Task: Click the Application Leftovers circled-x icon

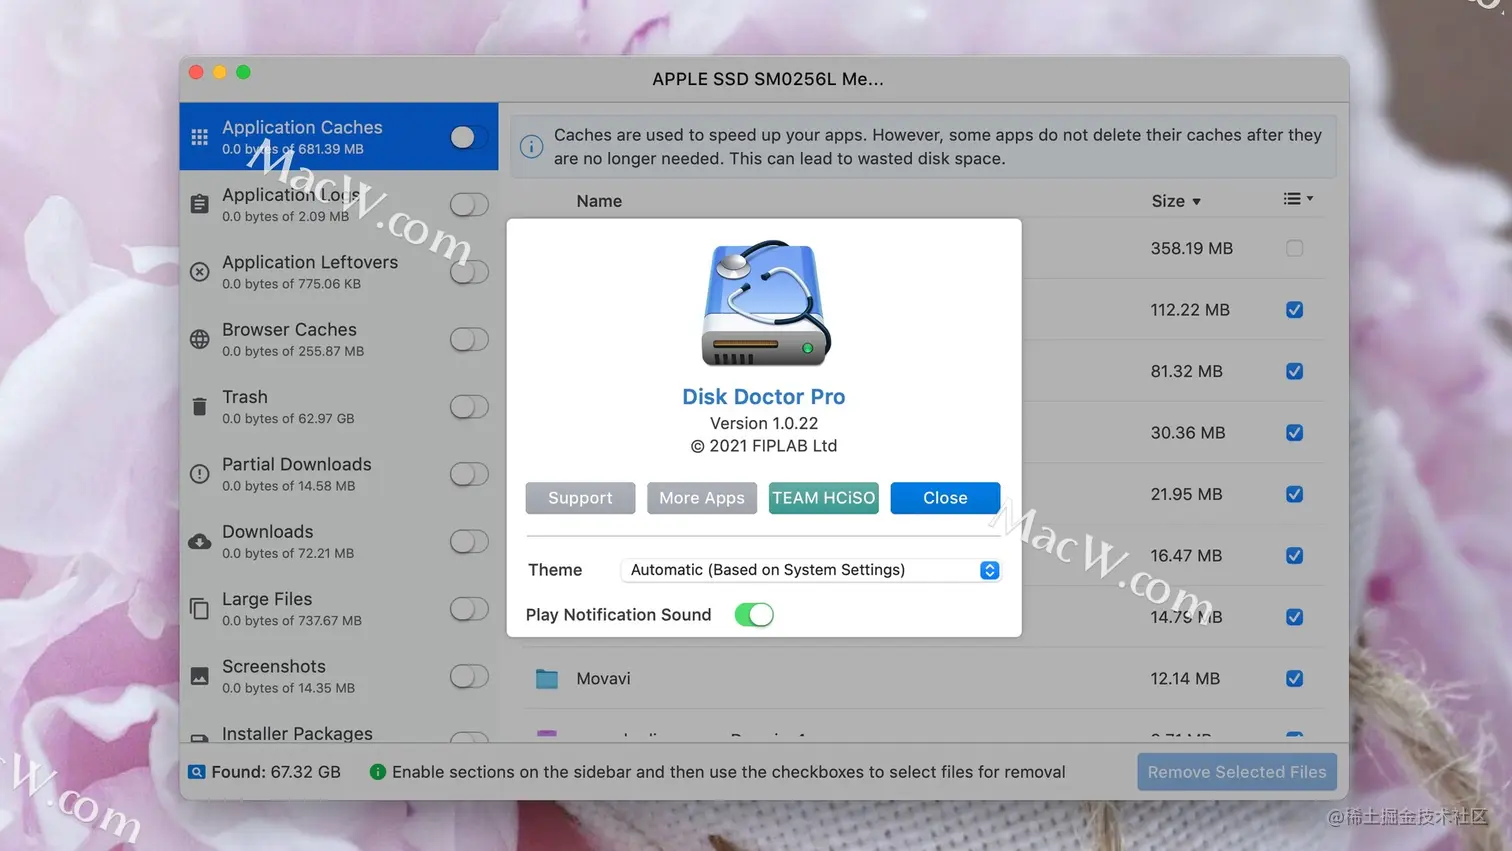Action: tap(200, 272)
